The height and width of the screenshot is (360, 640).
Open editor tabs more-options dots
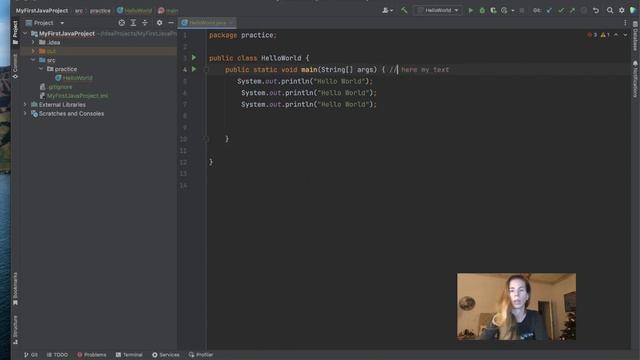pyautogui.click(x=625, y=23)
